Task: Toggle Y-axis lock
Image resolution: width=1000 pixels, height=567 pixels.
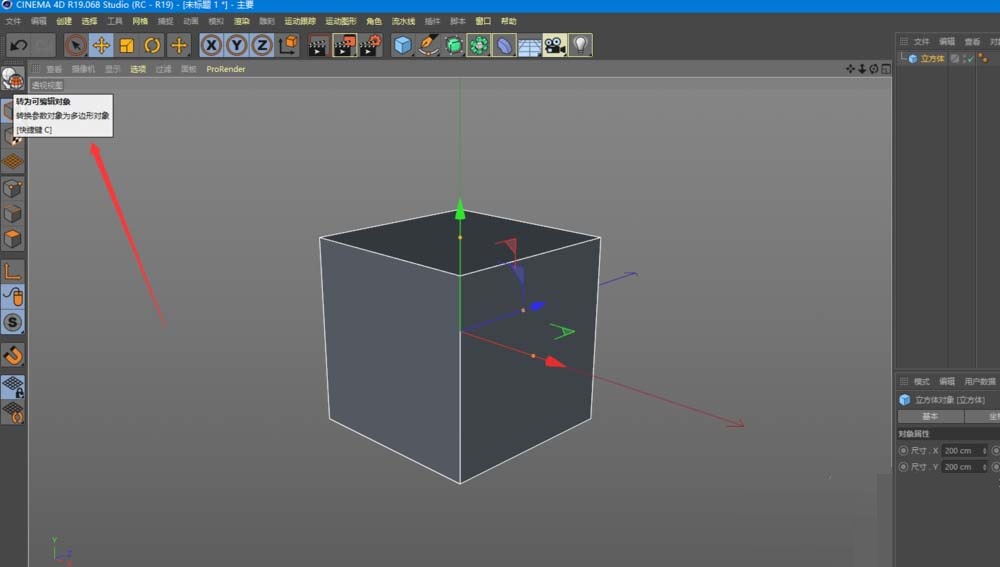Action: [x=236, y=45]
